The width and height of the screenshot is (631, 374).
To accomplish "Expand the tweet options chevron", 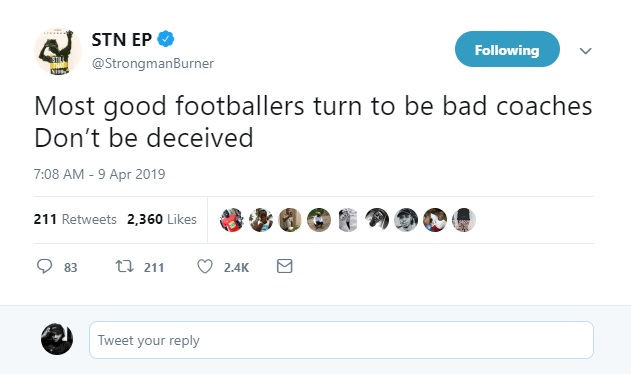I will 585,51.
